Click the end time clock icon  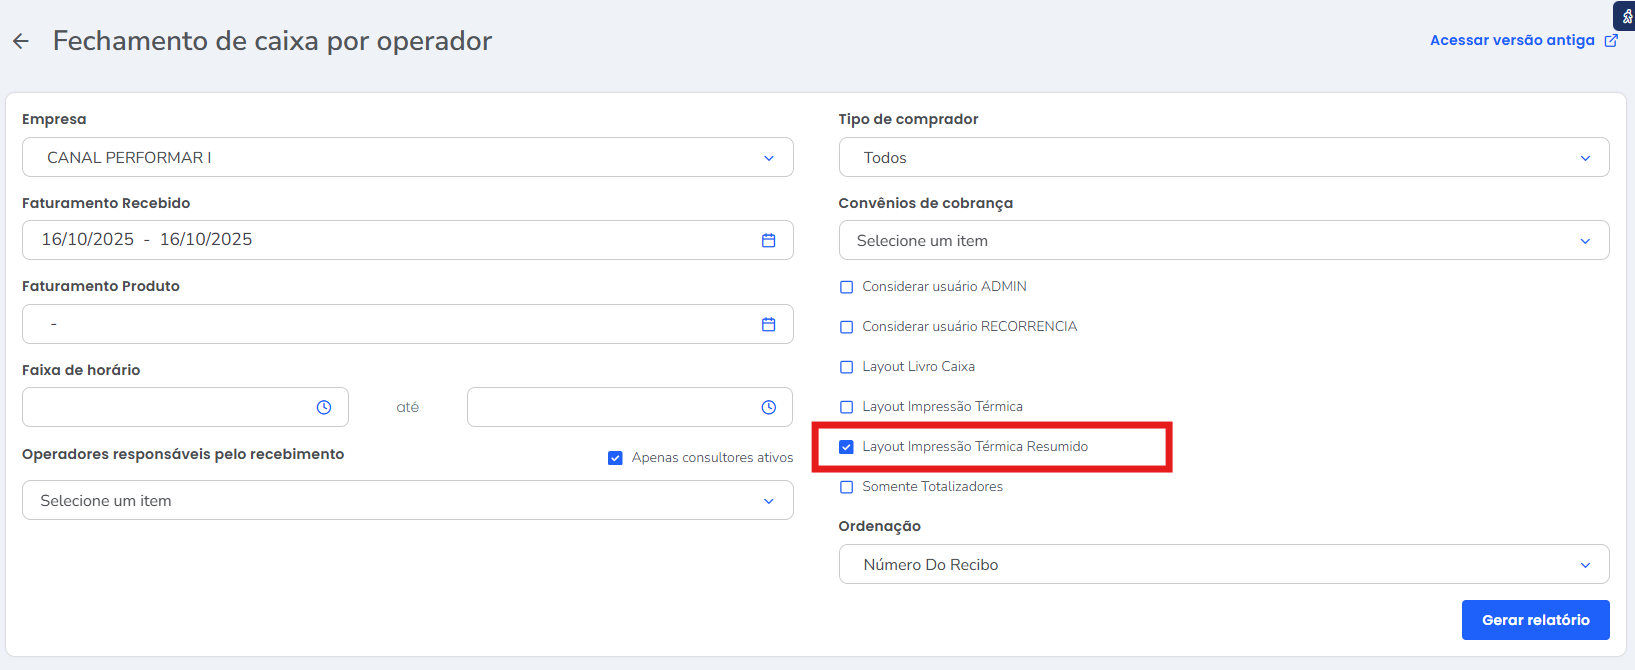768,407
